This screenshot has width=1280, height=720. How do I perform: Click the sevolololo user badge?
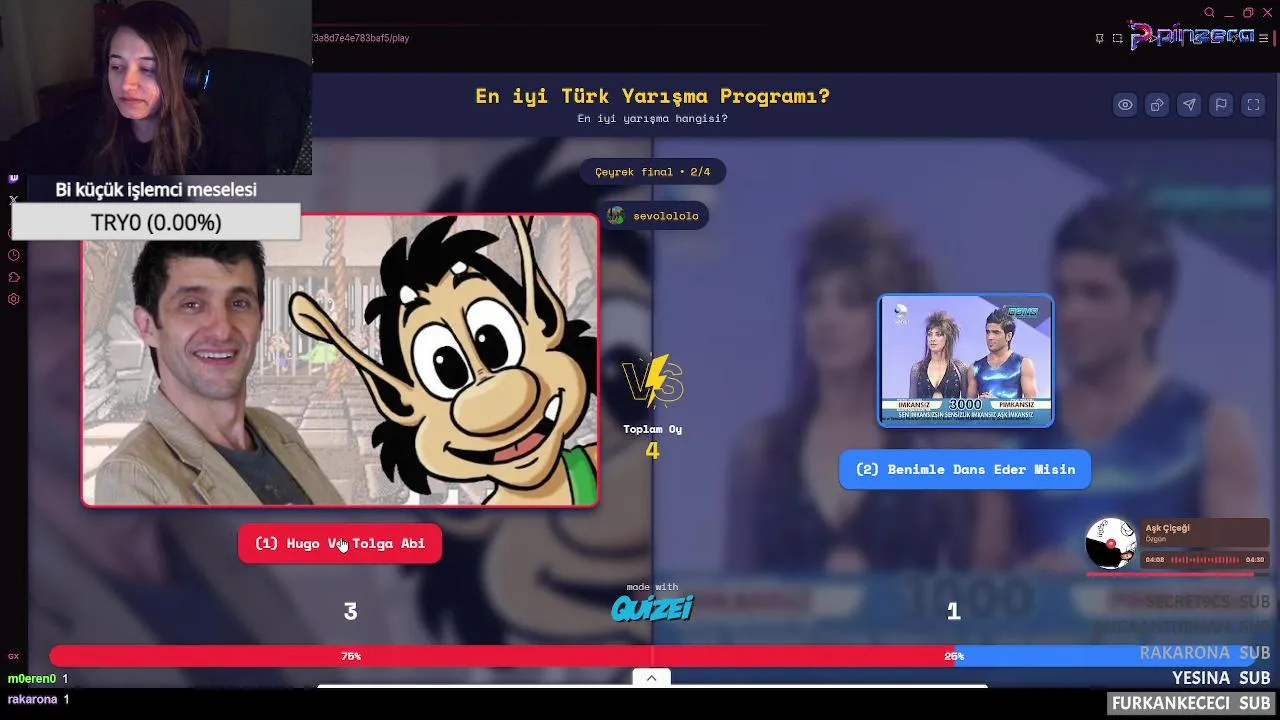(653, 215)
